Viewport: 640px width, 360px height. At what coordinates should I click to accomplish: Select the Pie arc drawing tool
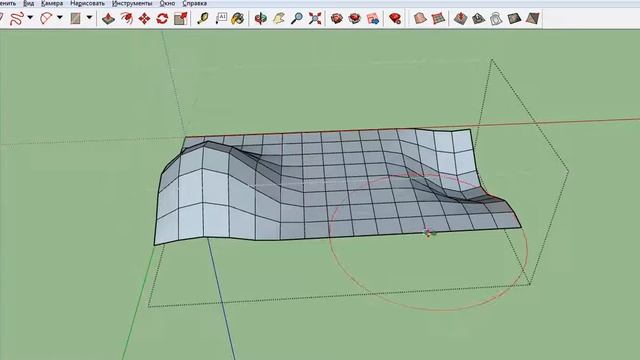[x=46, y=18]
